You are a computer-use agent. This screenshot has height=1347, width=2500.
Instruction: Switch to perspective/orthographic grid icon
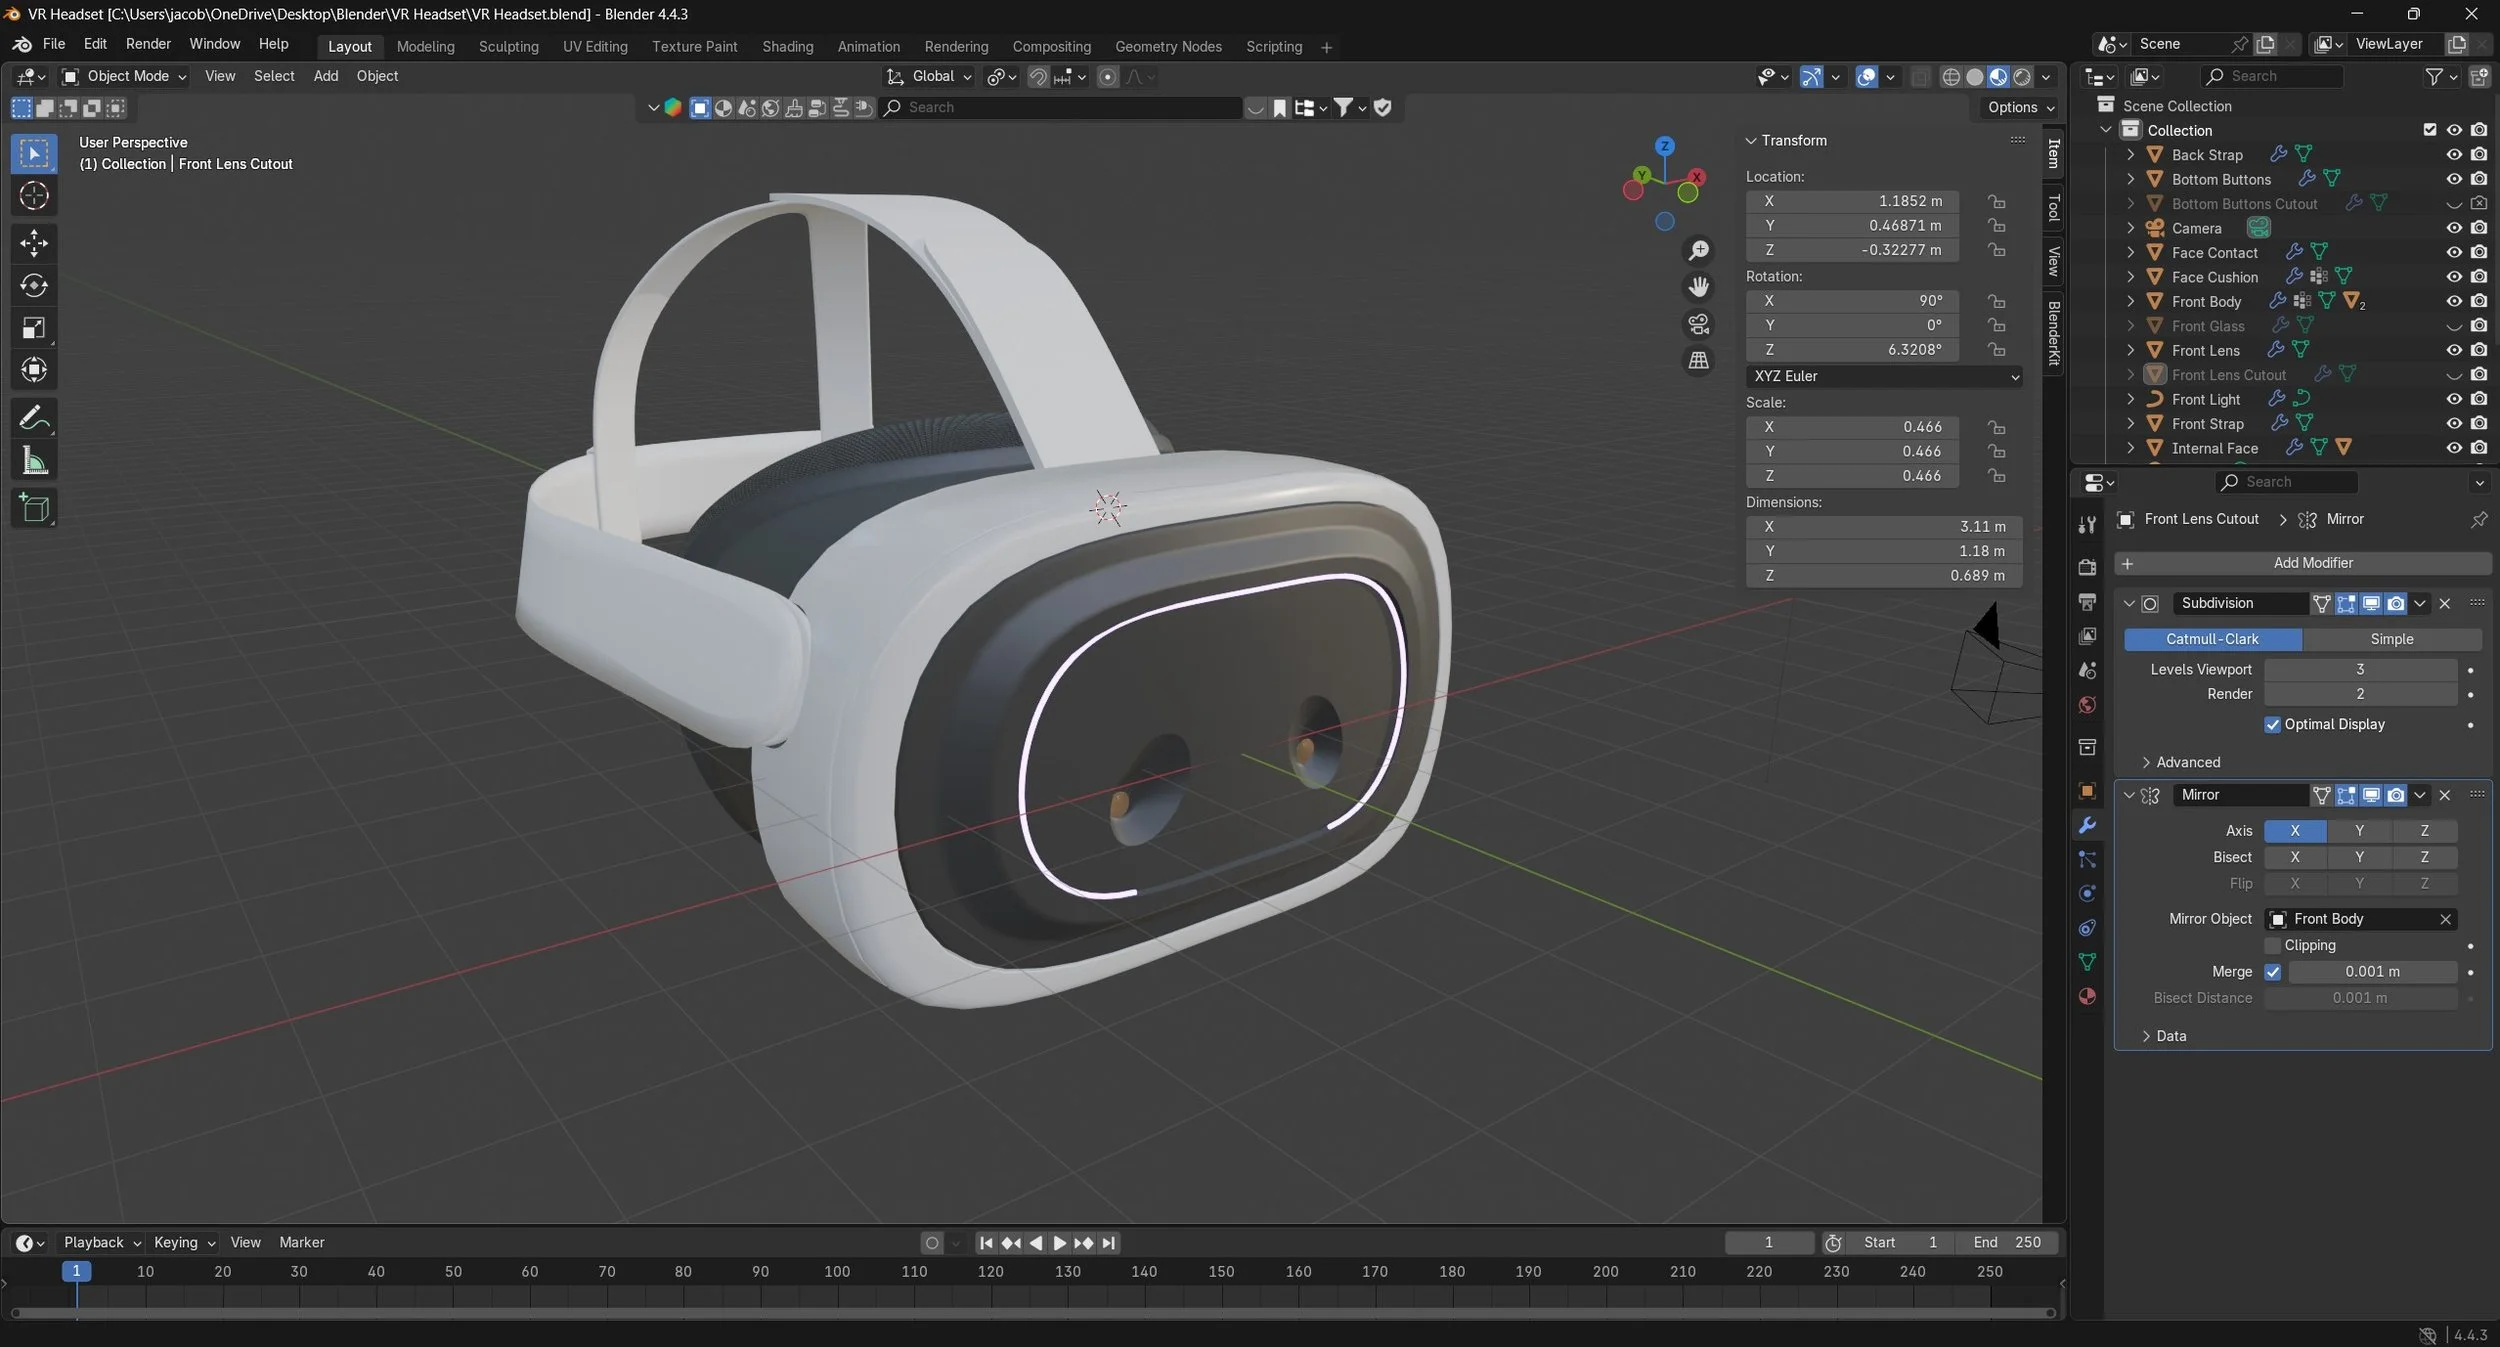pos(1698,361)
